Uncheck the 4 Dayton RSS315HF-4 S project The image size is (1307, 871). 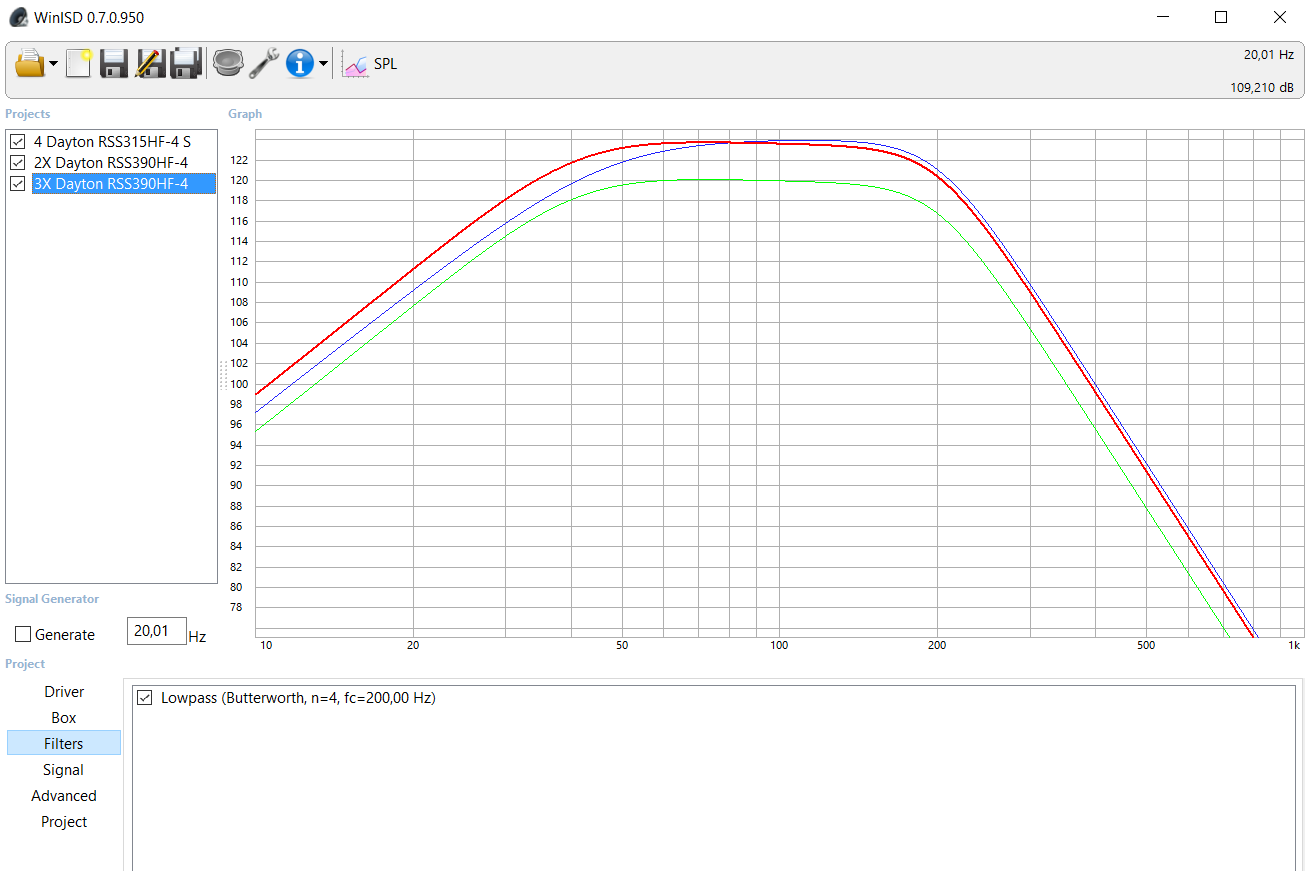coord(17,142)
